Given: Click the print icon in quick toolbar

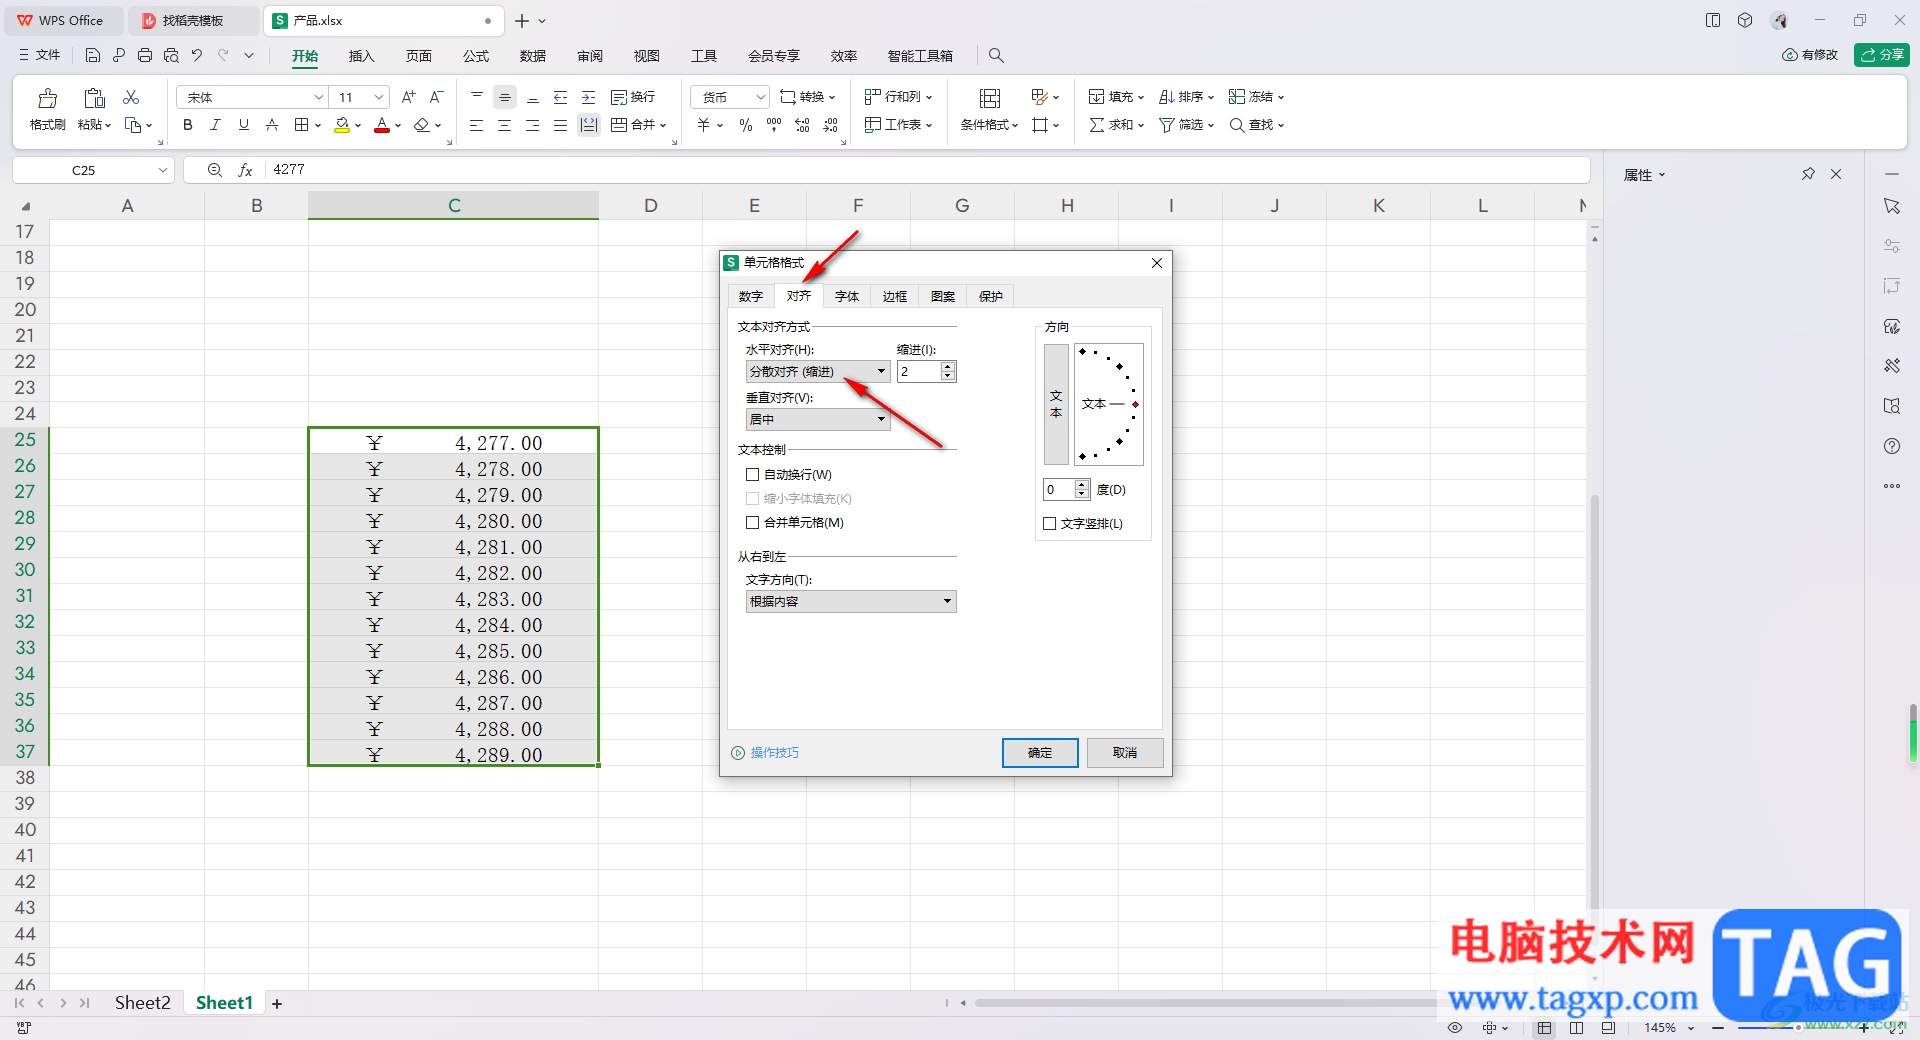Looking at the screenshot, I should coord(145,55).
